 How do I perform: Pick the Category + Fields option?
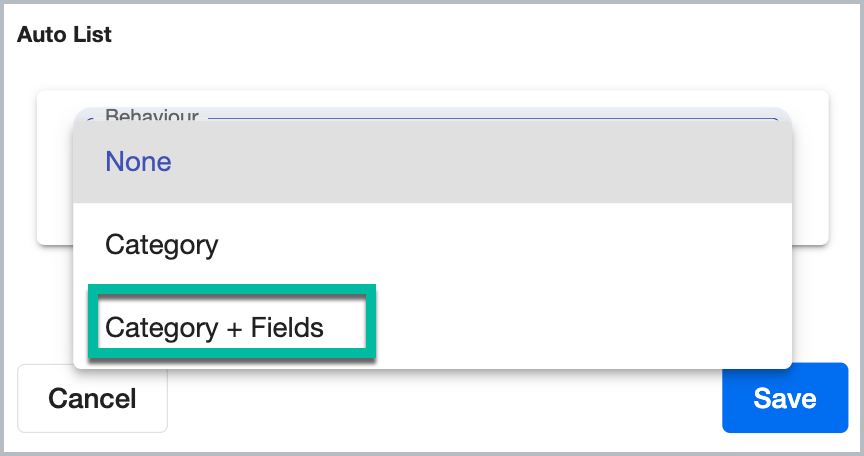click(x=432, y=327)
